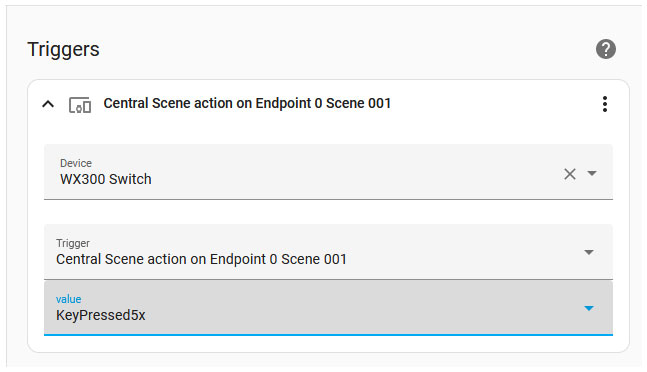
Task: Click the empty middle of the Trigger selector
Action: pos(462,252)
